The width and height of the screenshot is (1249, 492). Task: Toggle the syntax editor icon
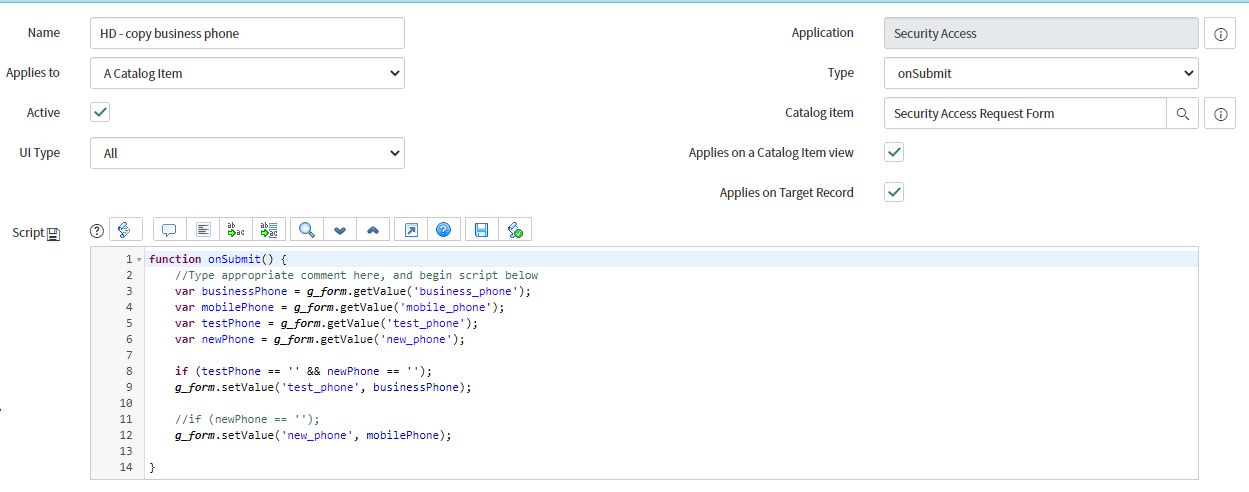pyautogui.click(x=126, y=230)
